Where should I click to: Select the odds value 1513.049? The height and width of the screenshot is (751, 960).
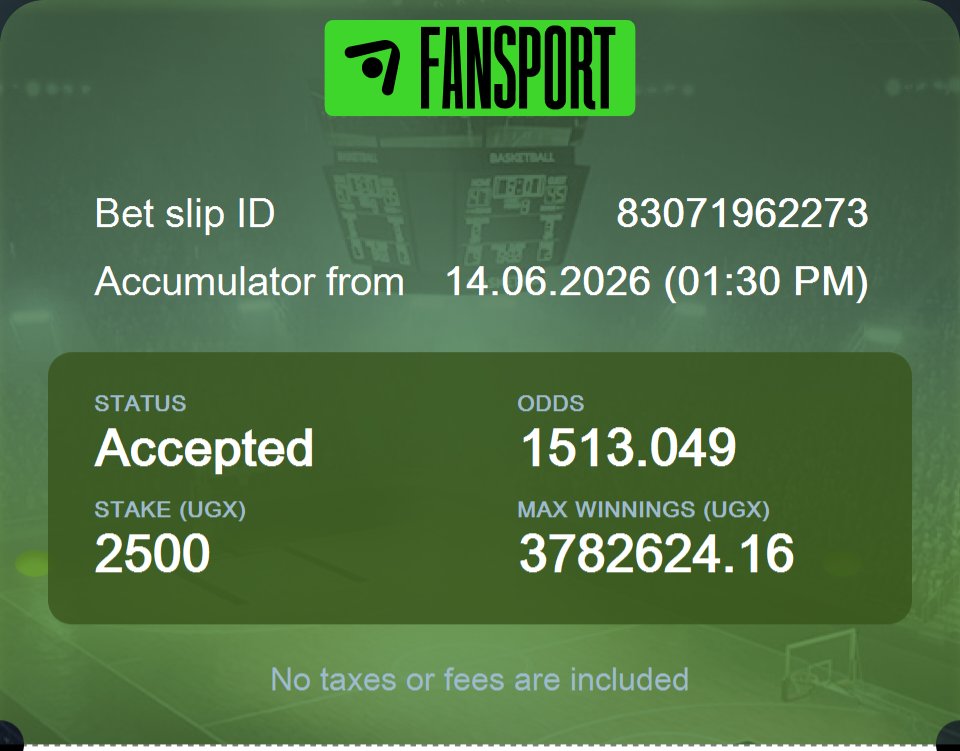[x=628, y=447]
